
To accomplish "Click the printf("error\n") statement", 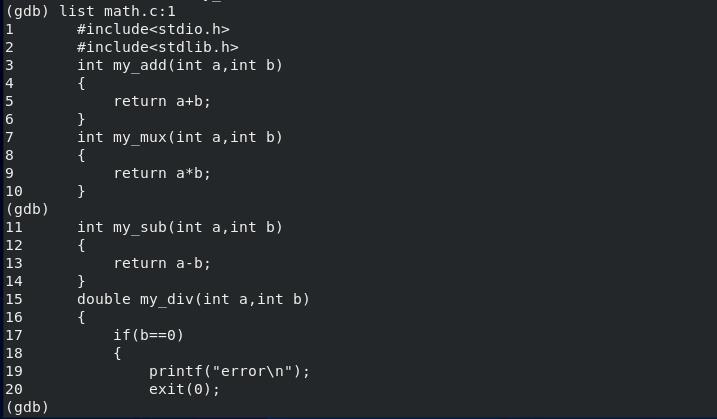I will pos(230,371).
